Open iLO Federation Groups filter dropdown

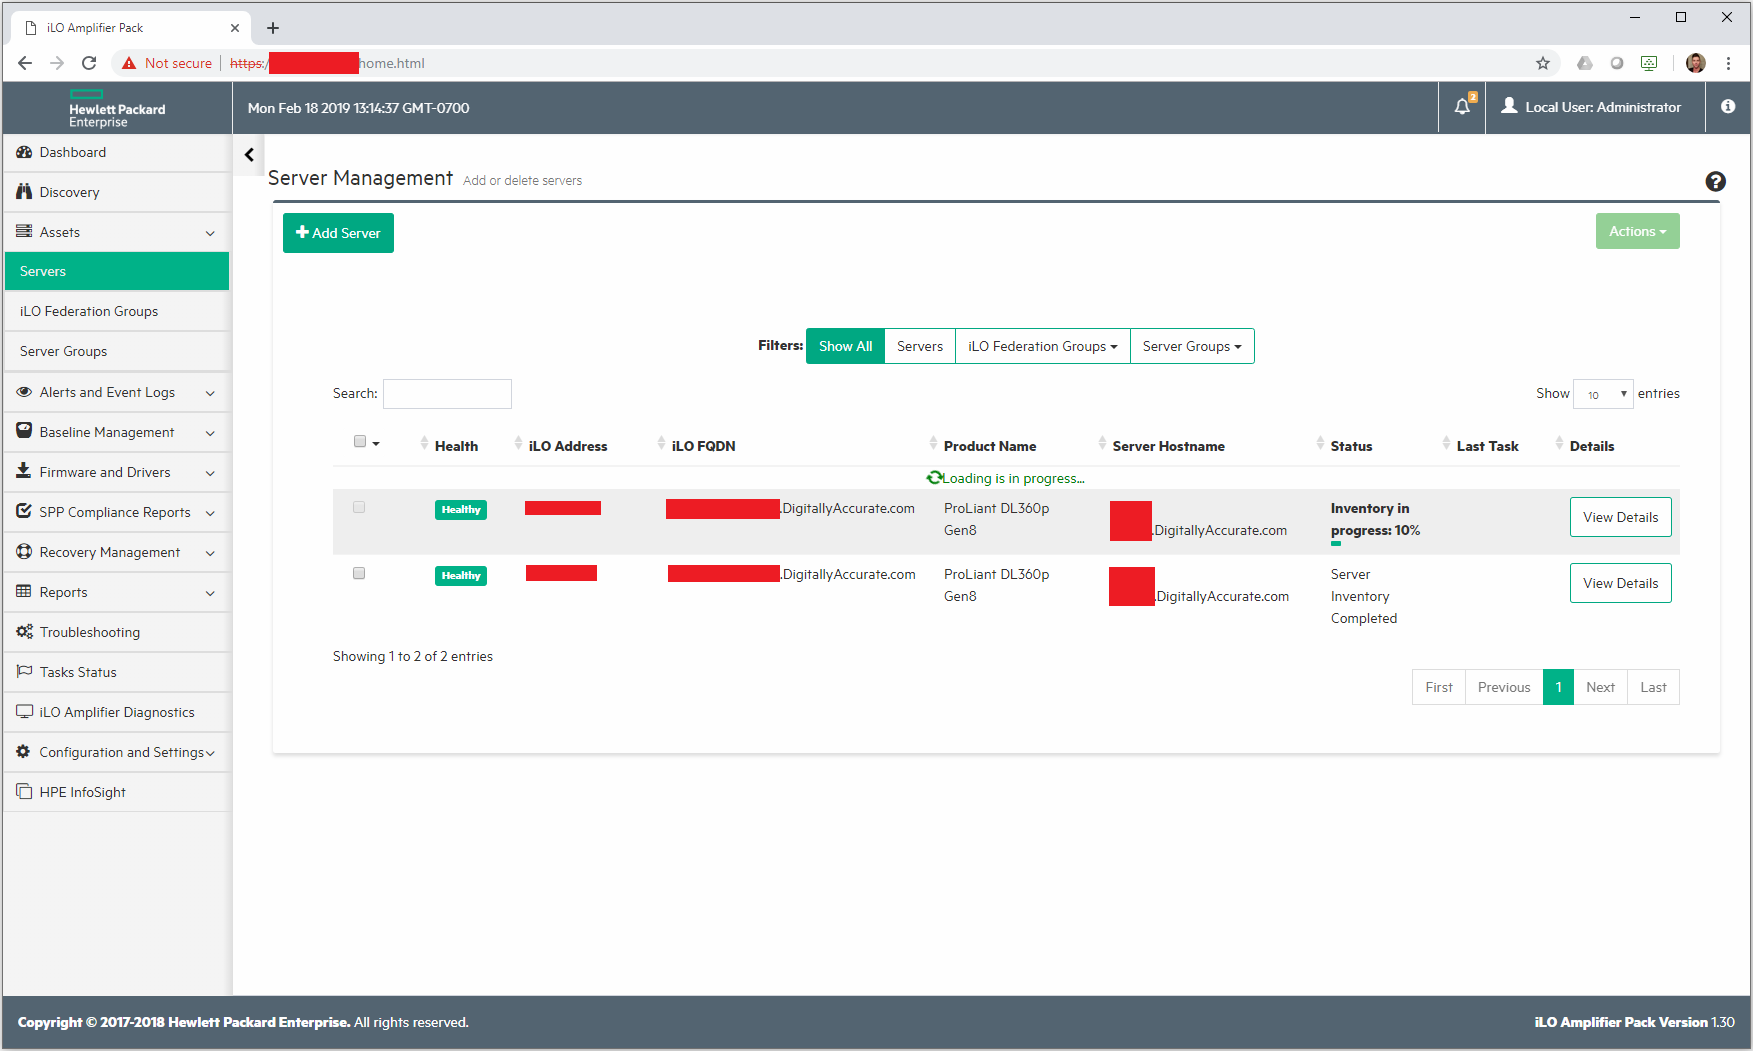(x=1042, y=346)
